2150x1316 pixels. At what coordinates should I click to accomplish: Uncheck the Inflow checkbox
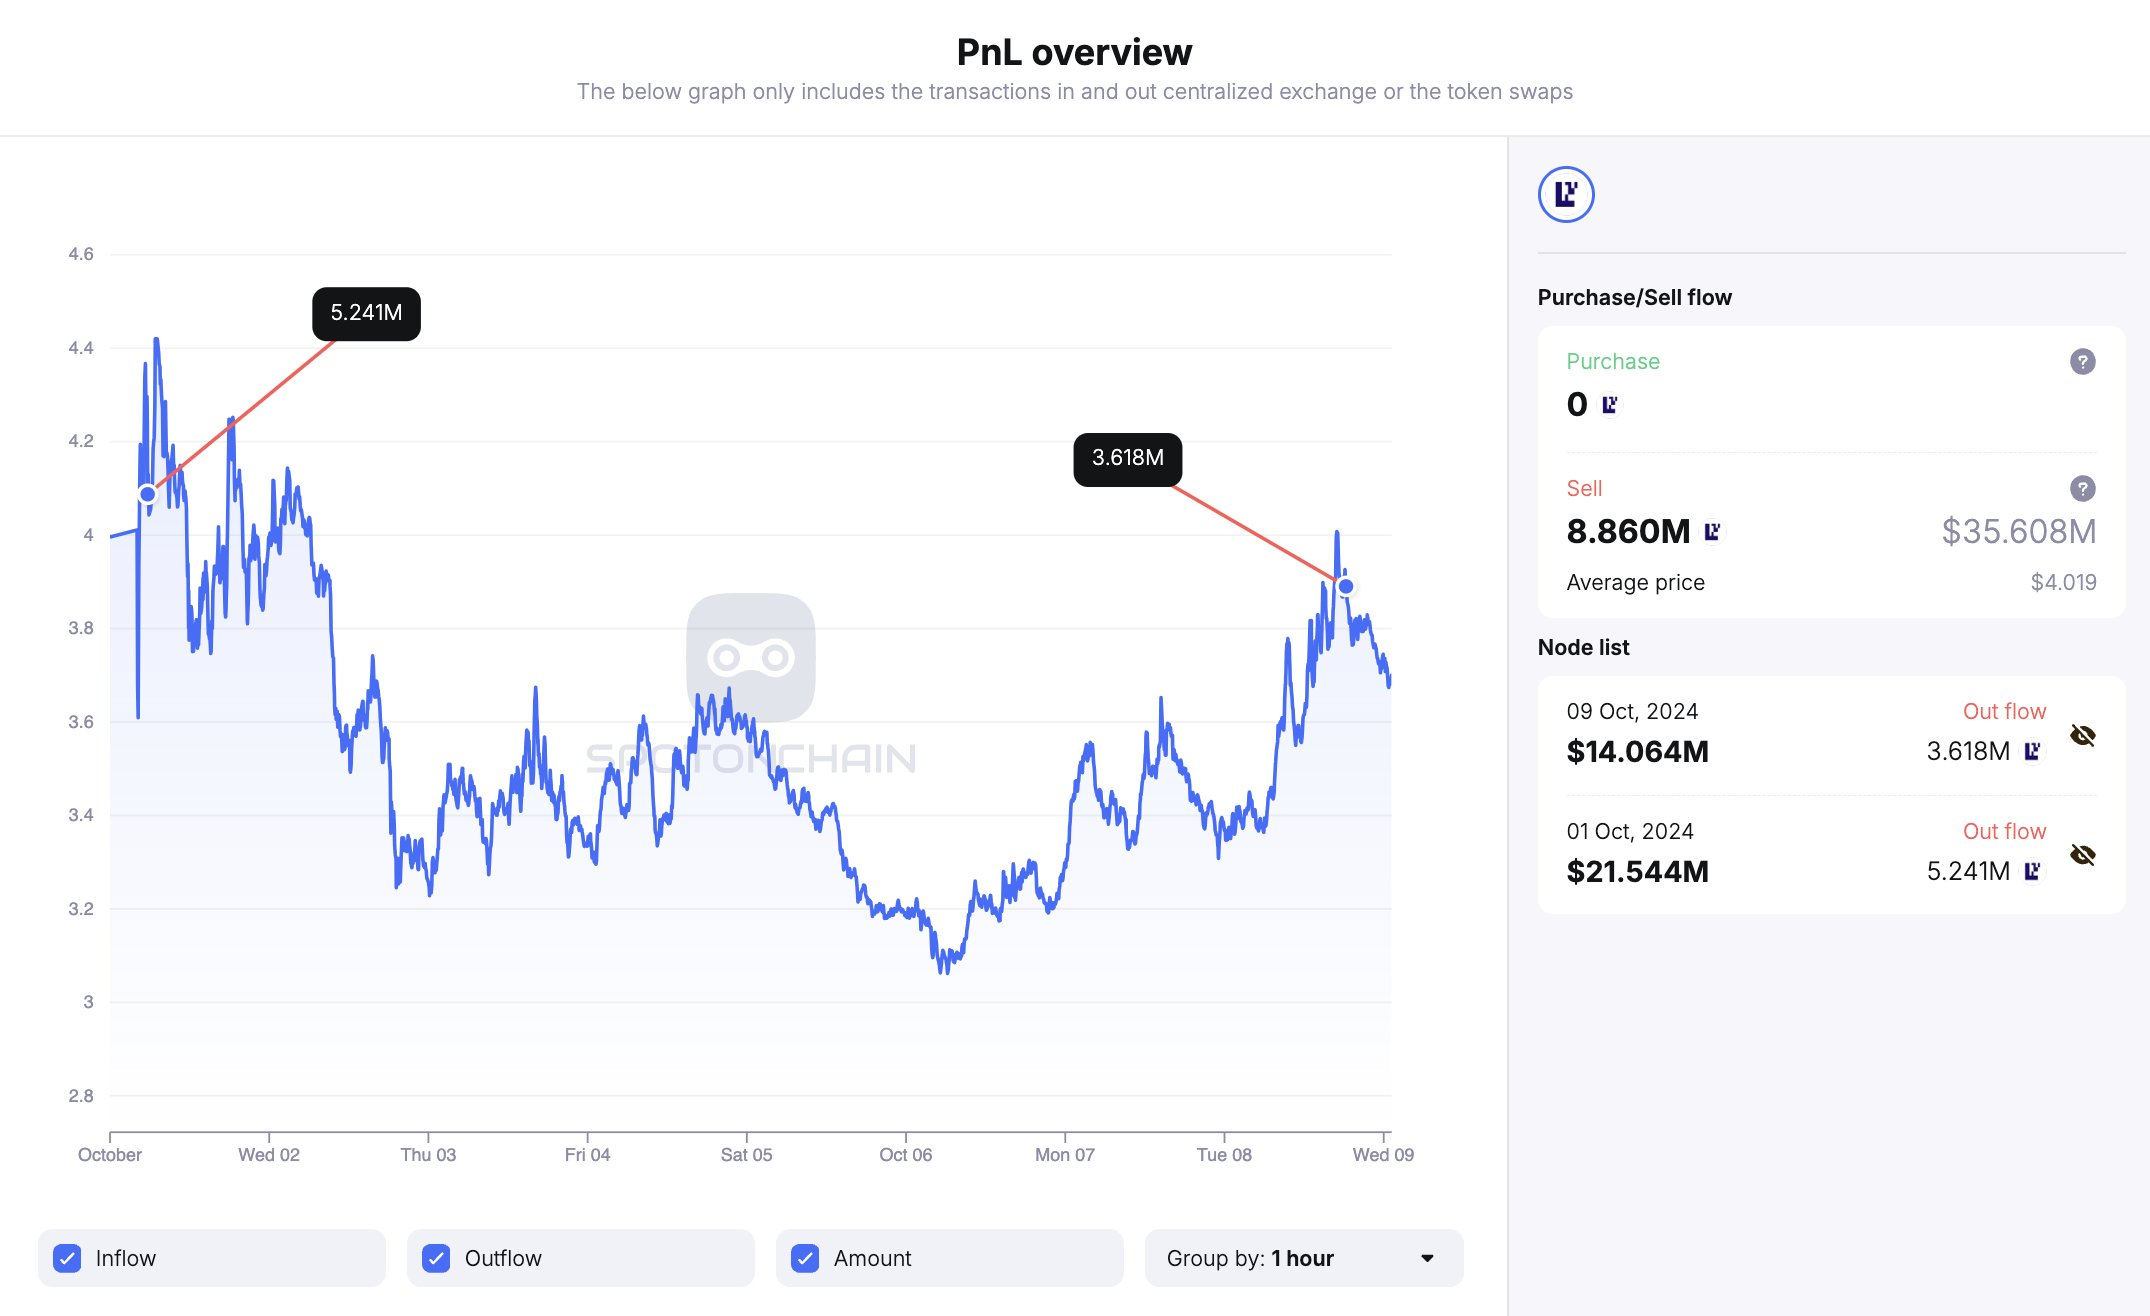[x=68, y=1258]
